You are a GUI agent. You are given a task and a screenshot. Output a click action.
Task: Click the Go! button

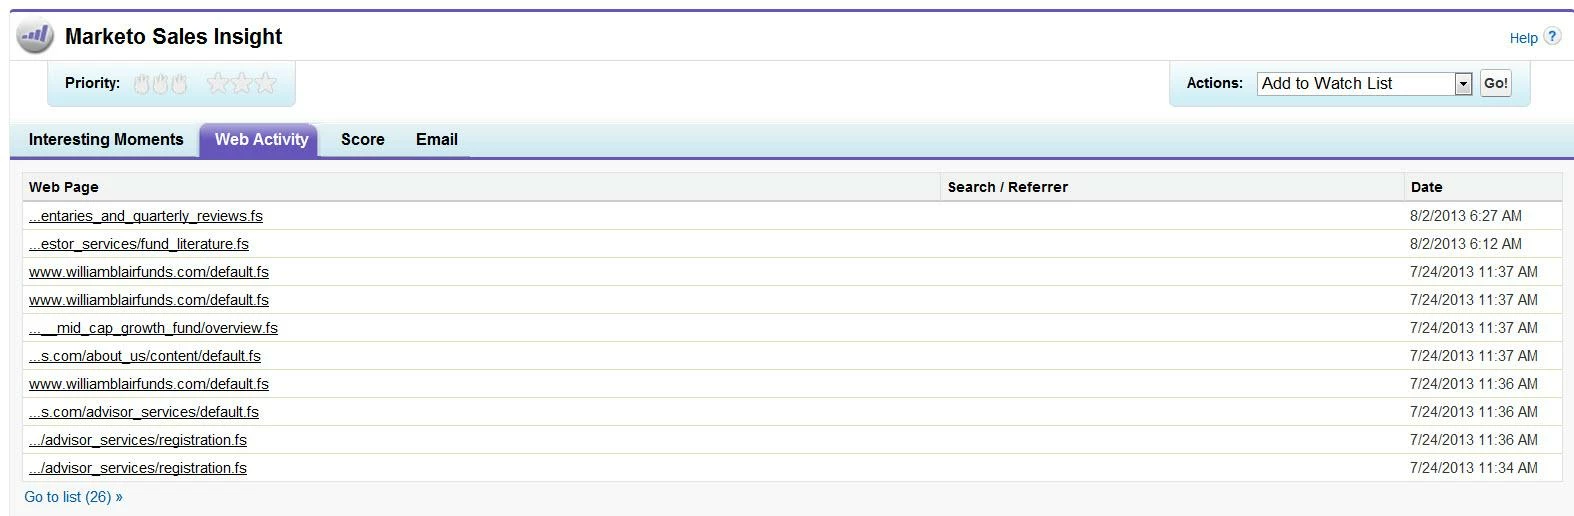(x=1496, y=84)
